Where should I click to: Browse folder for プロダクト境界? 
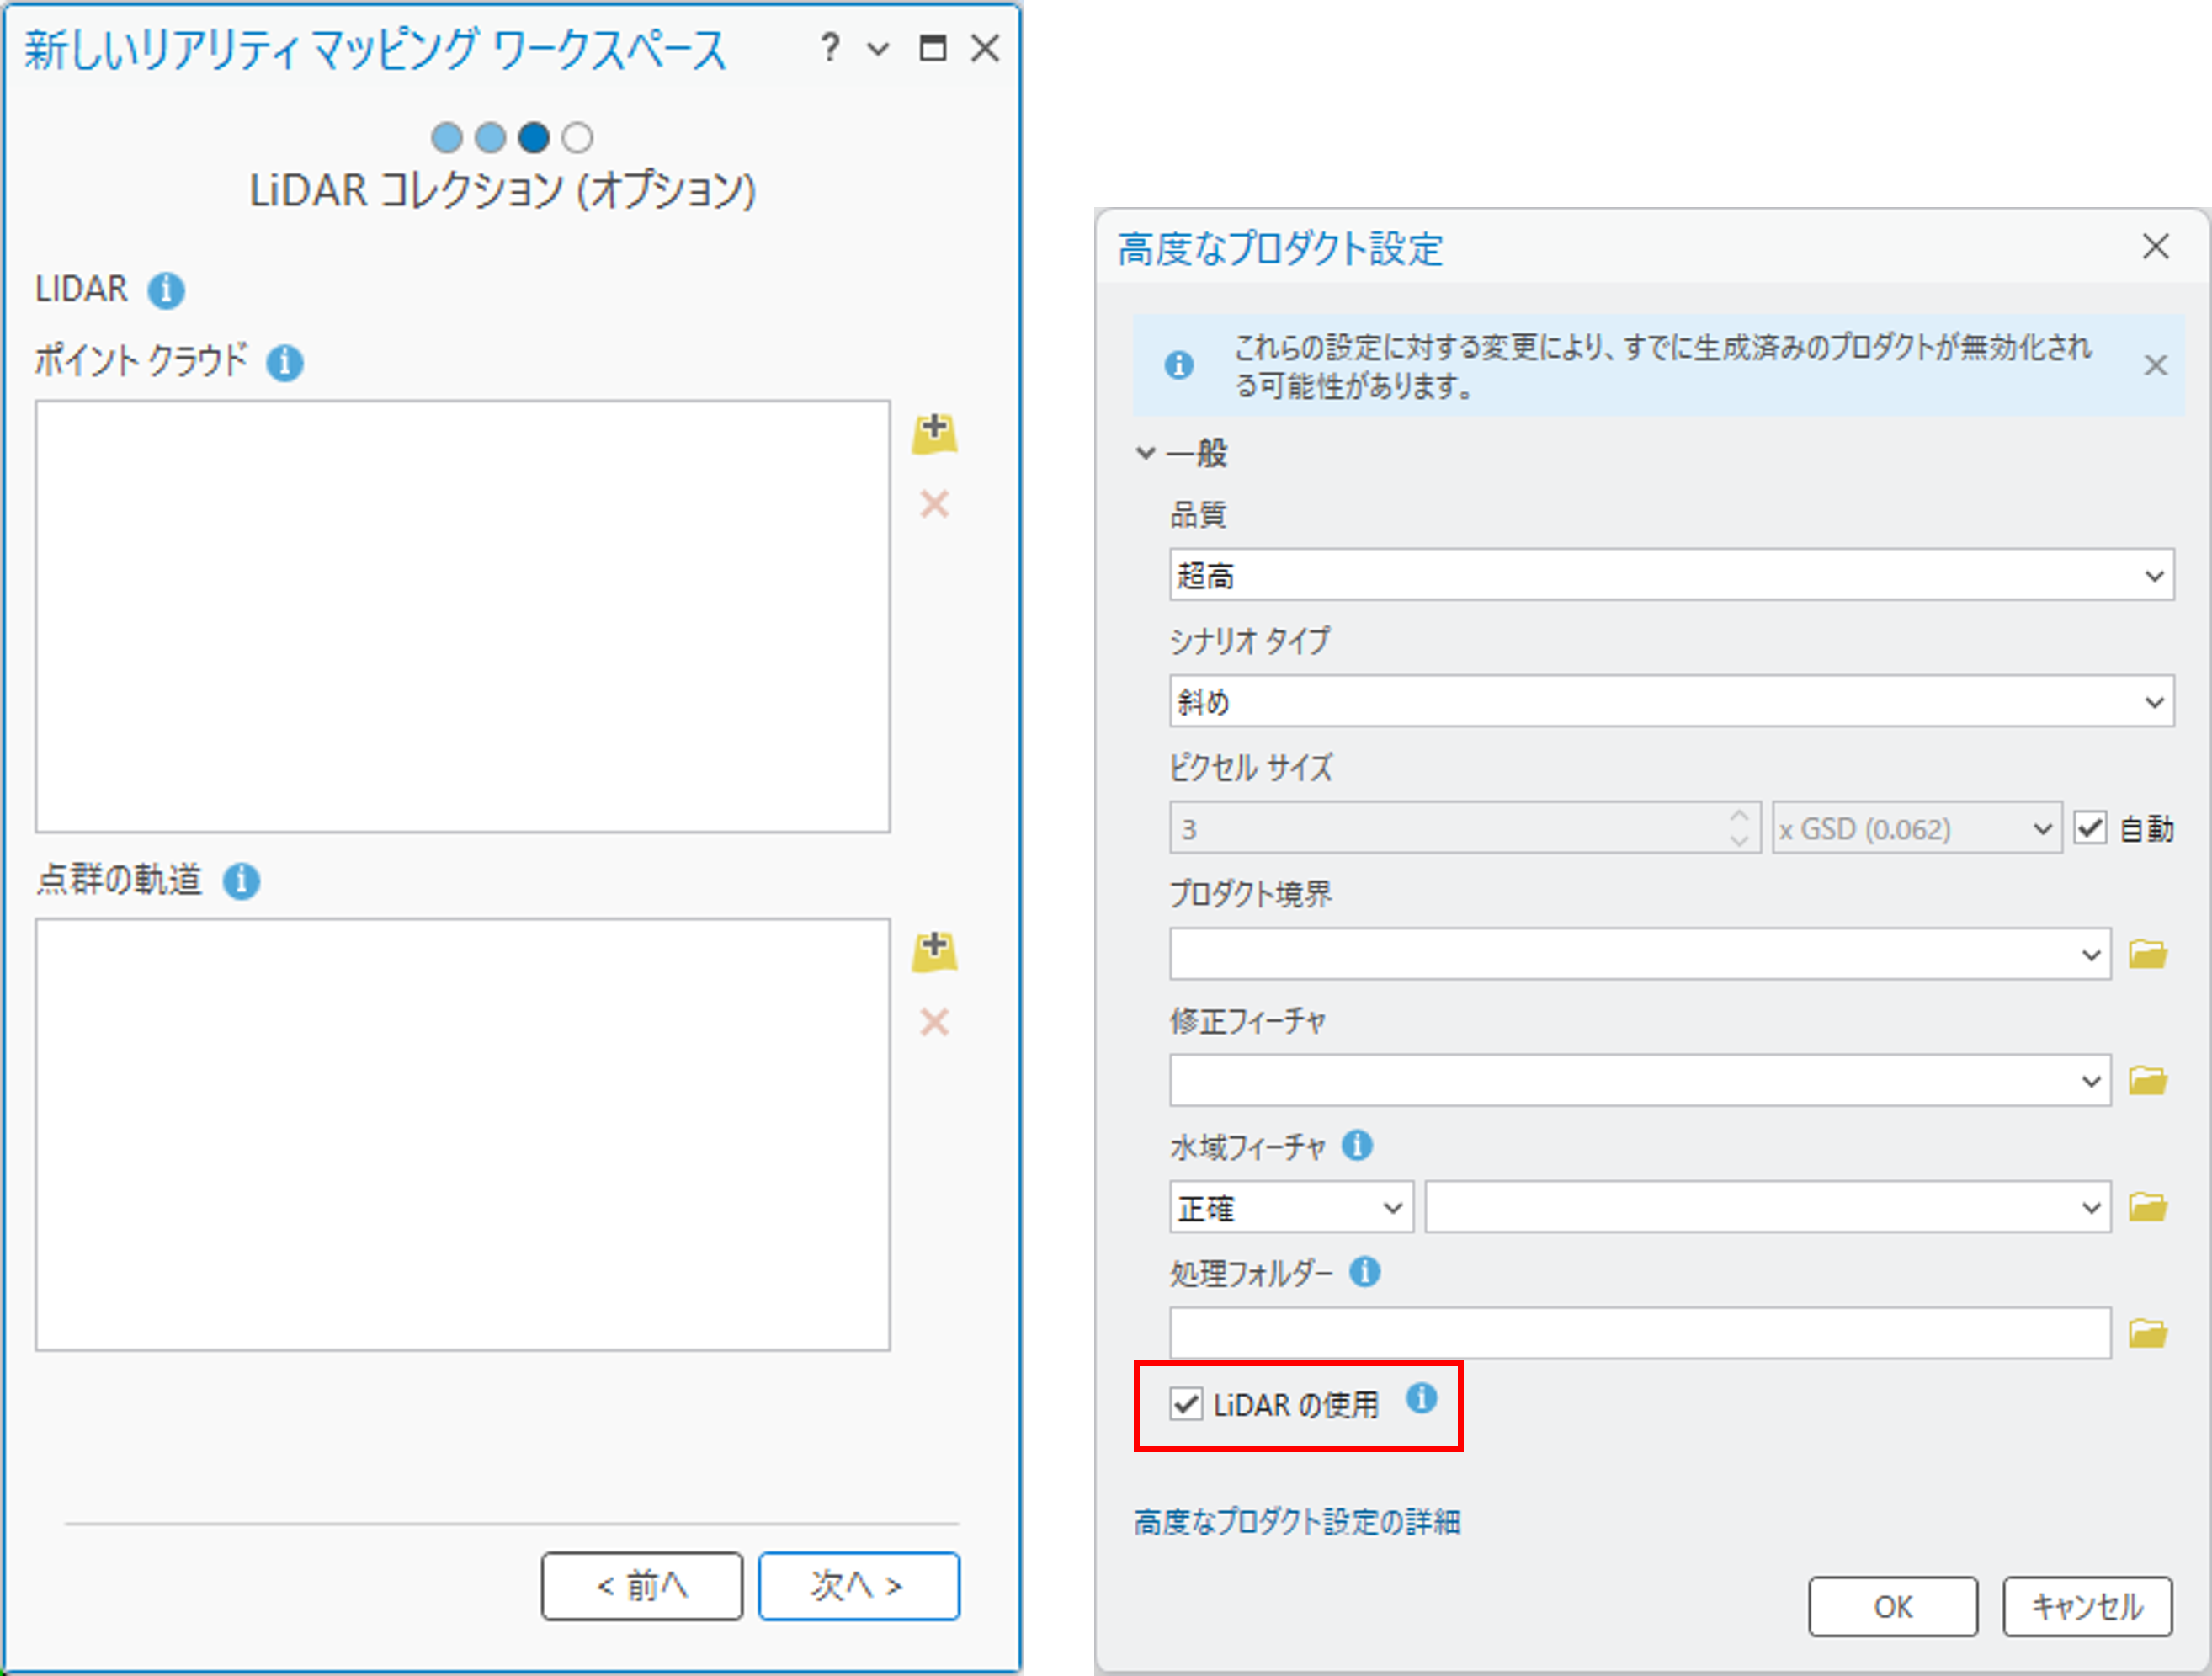[2147, 954]
